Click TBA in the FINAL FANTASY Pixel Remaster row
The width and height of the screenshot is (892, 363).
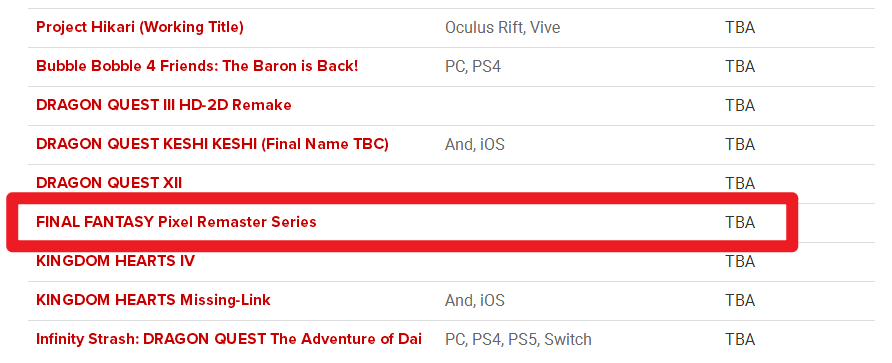(740, 222)
